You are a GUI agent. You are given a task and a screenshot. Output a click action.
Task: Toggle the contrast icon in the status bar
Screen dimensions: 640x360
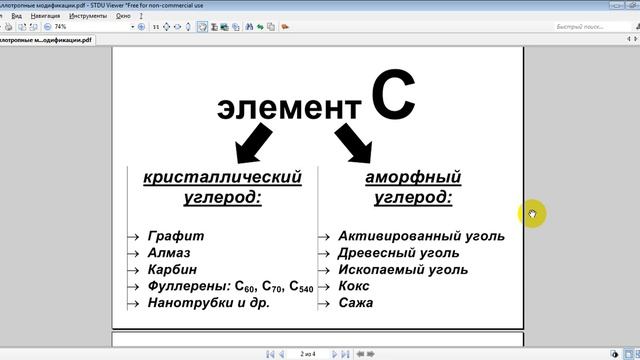pyautogui.click(x=614, y=354)
